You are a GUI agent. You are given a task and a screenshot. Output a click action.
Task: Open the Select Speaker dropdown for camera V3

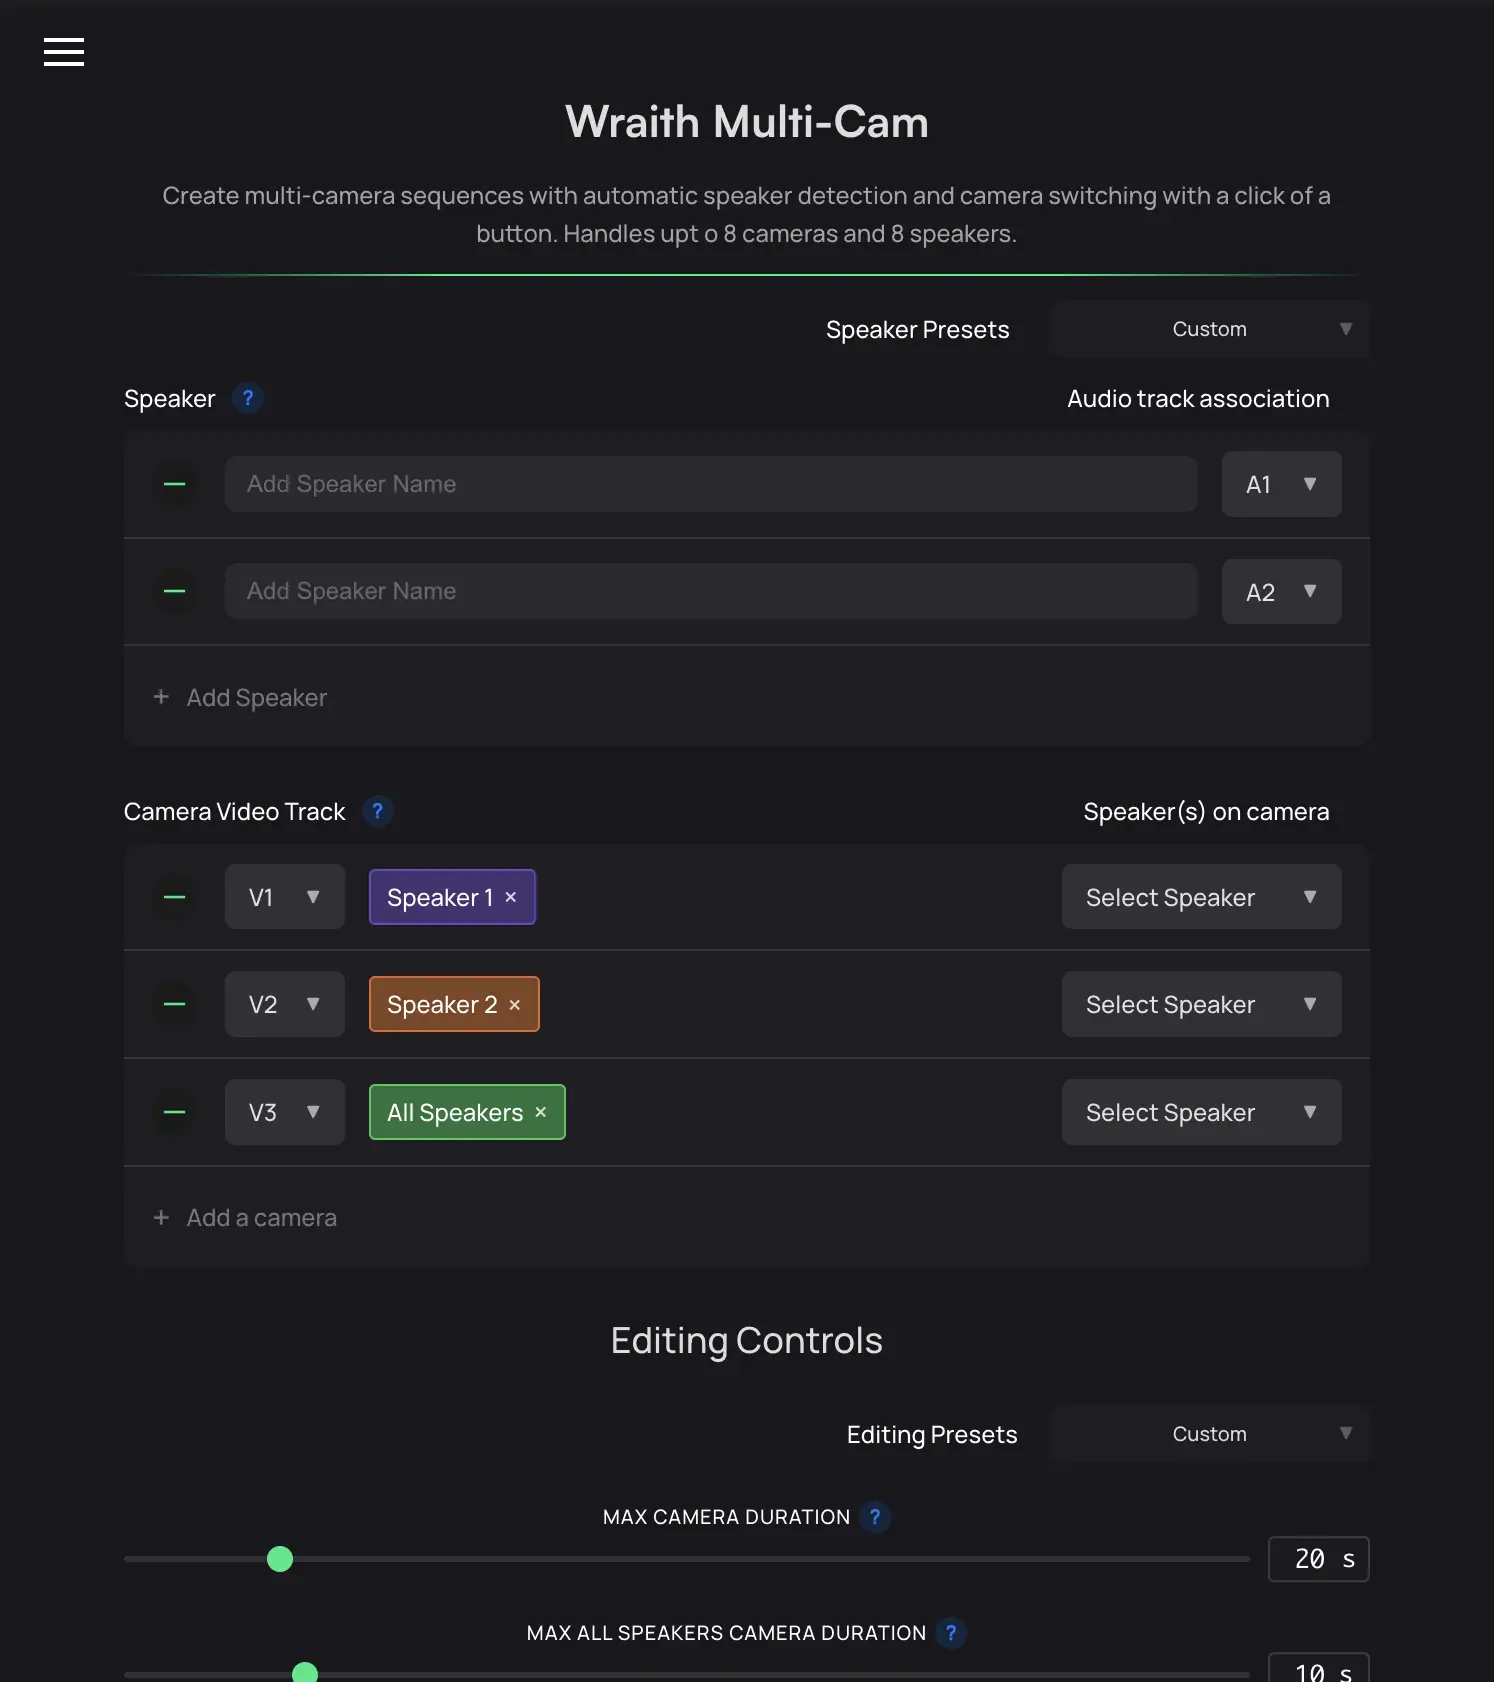[1200, 1112]
